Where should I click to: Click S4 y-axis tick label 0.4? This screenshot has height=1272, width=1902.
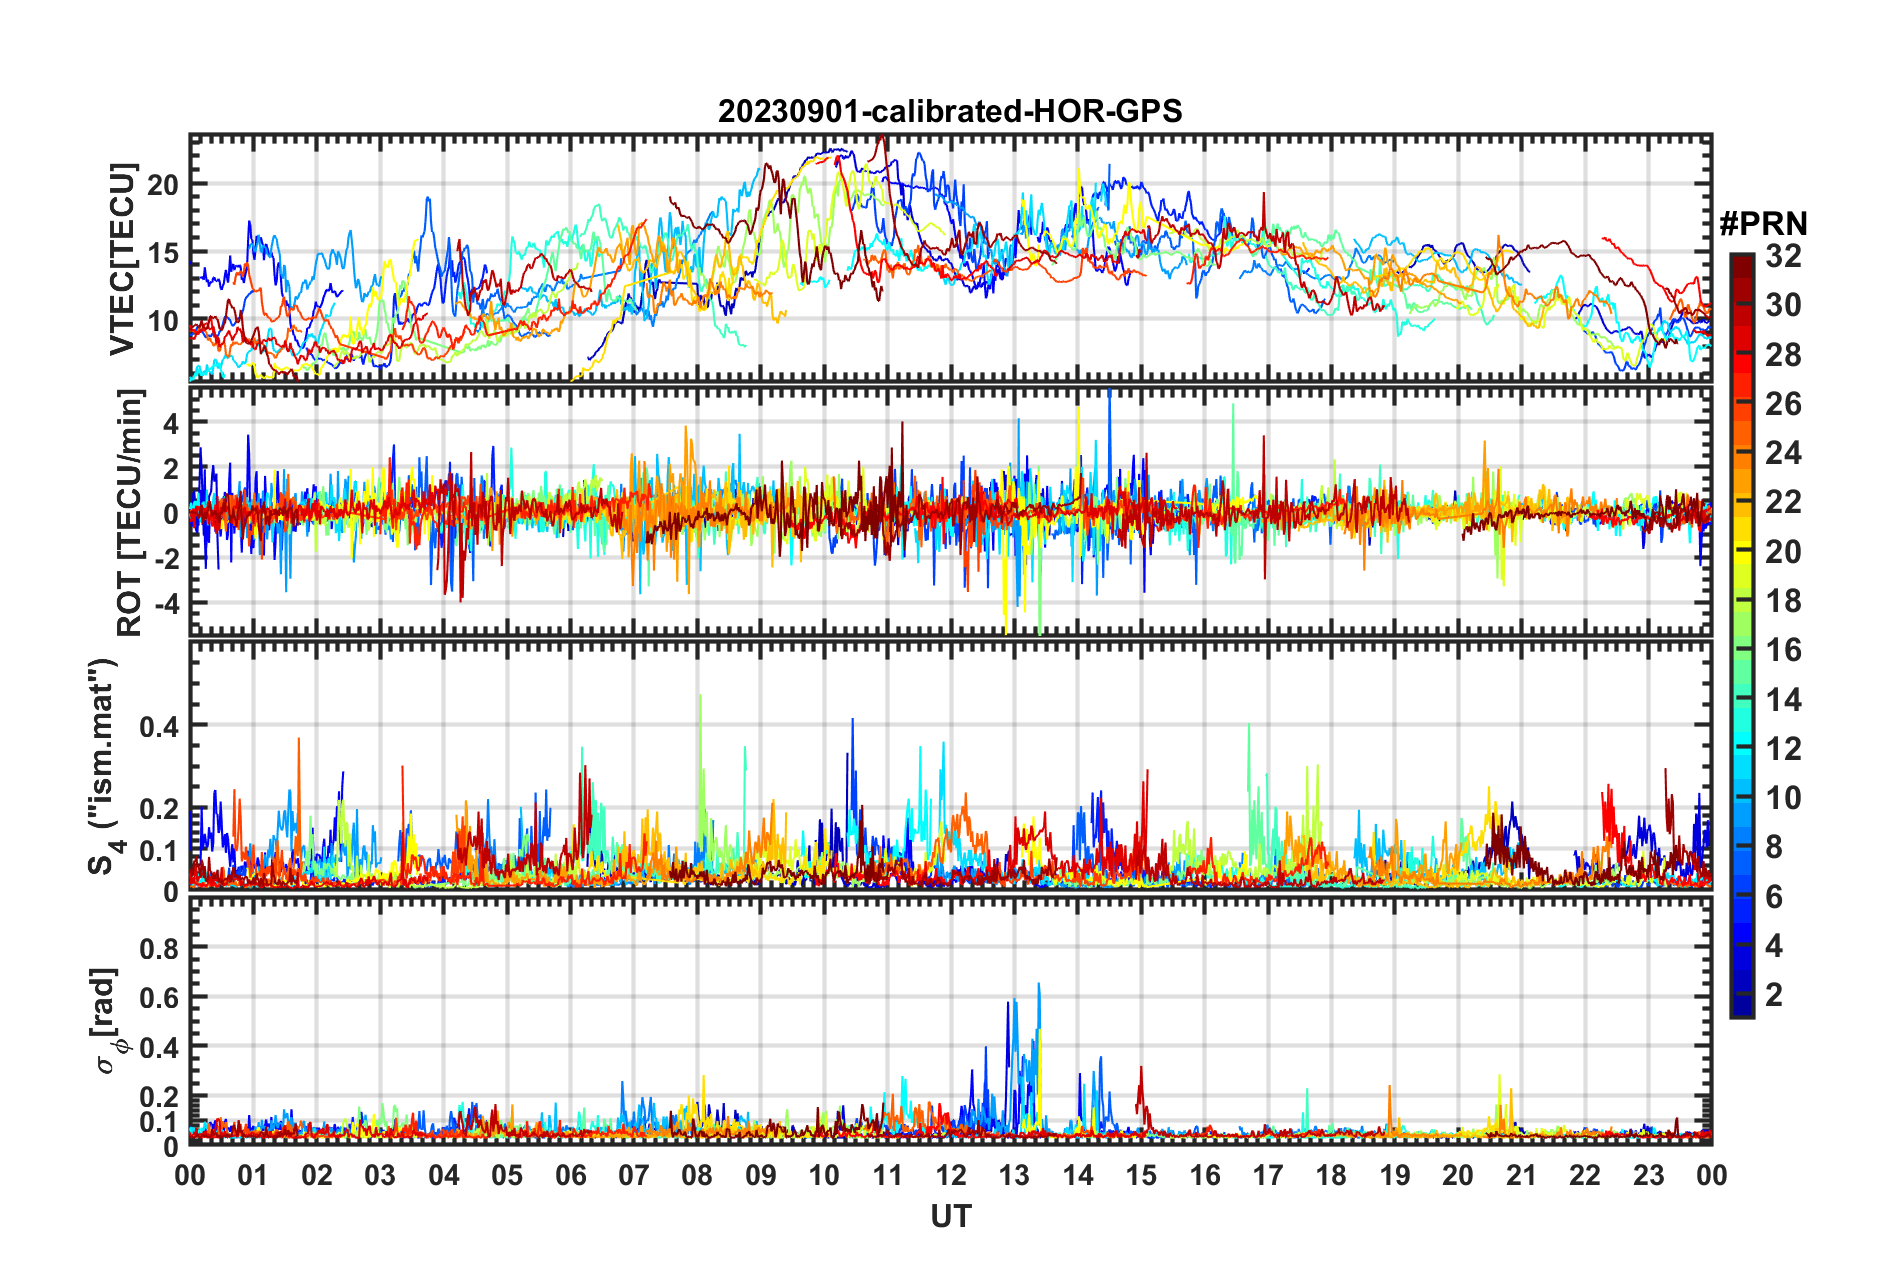(160, 726)
